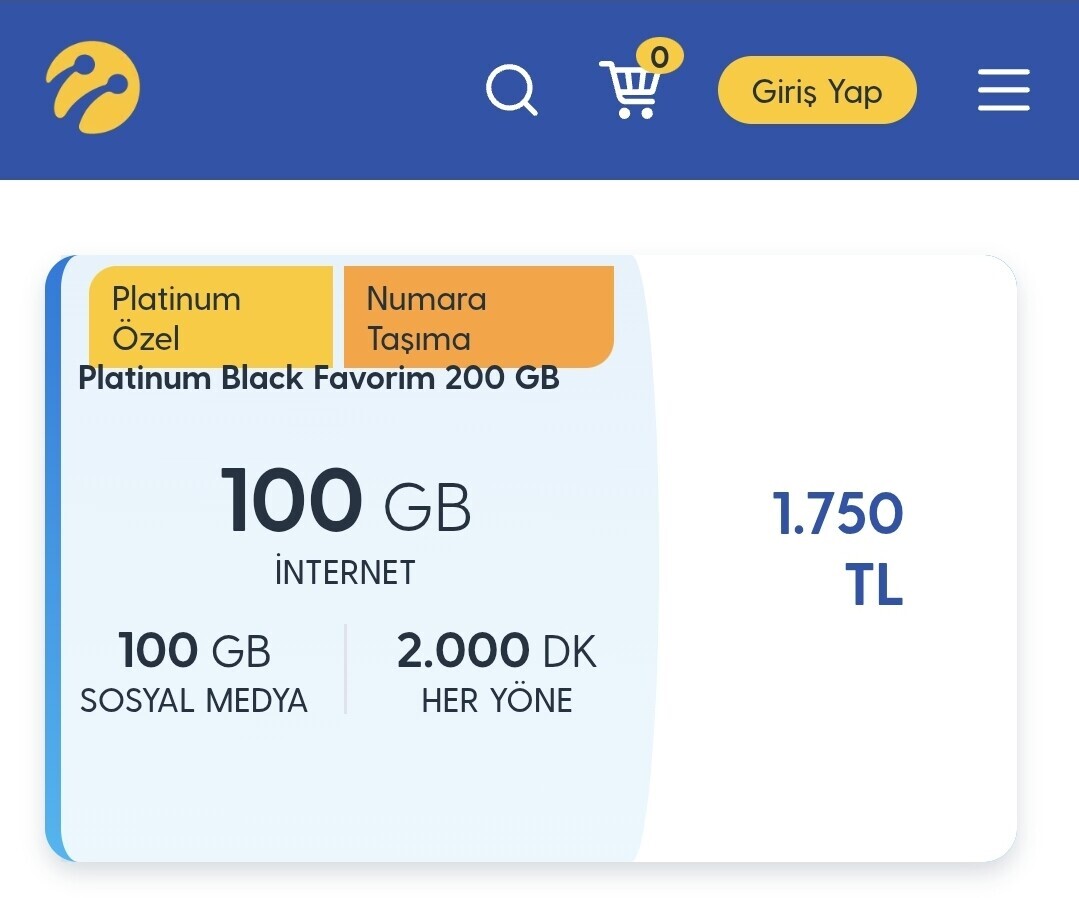The width and height of the screenshot is (1079, 898).
Task: Tap the cart item count badge
Action: [x=659, y=57]
